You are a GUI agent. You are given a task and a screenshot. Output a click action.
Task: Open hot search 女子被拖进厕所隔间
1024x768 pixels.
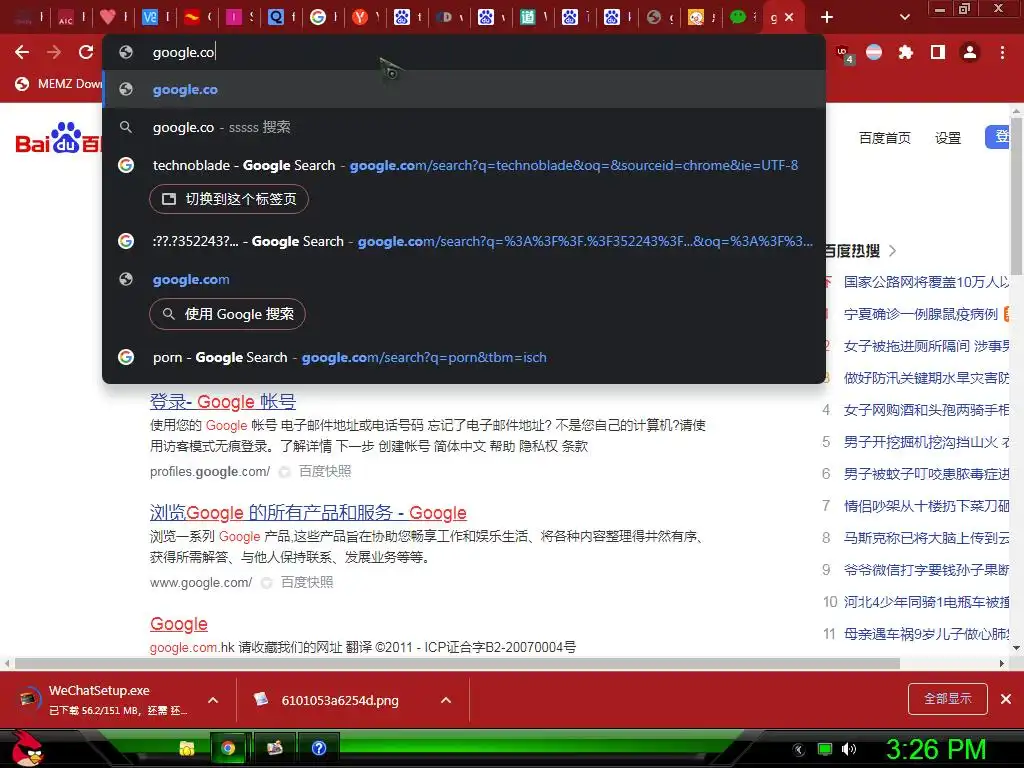click(x=926, y=346)
